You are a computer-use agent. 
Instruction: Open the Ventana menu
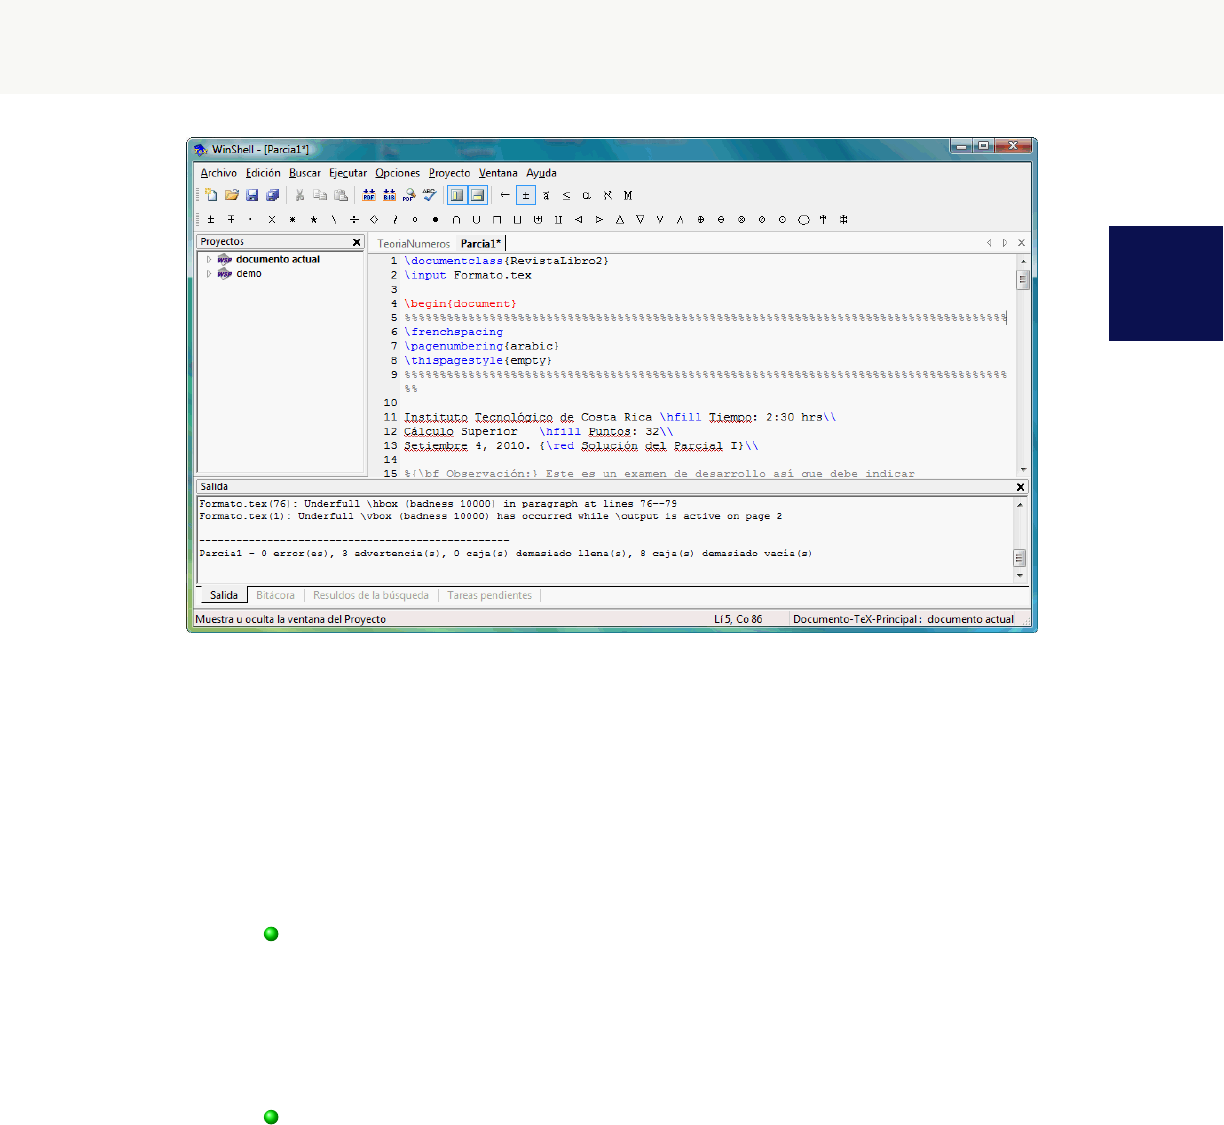[x=498, y=173]
